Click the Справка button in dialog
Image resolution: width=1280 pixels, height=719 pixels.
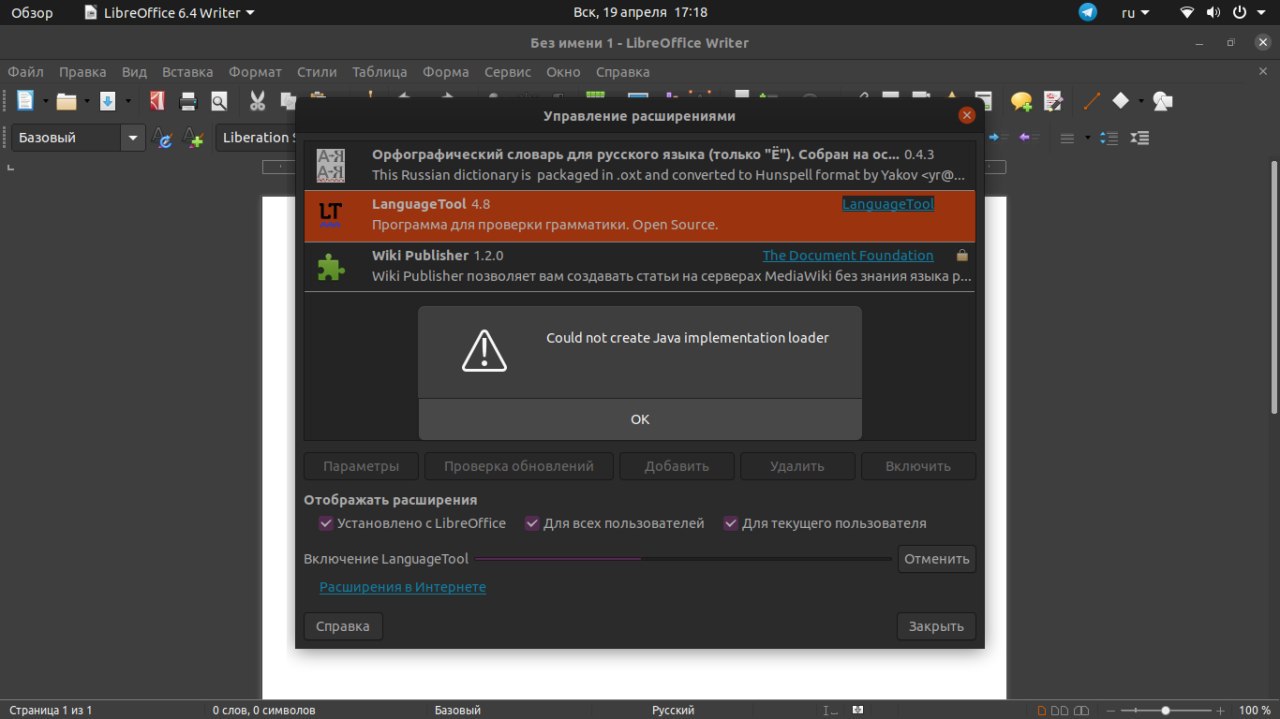coord(343,626)
